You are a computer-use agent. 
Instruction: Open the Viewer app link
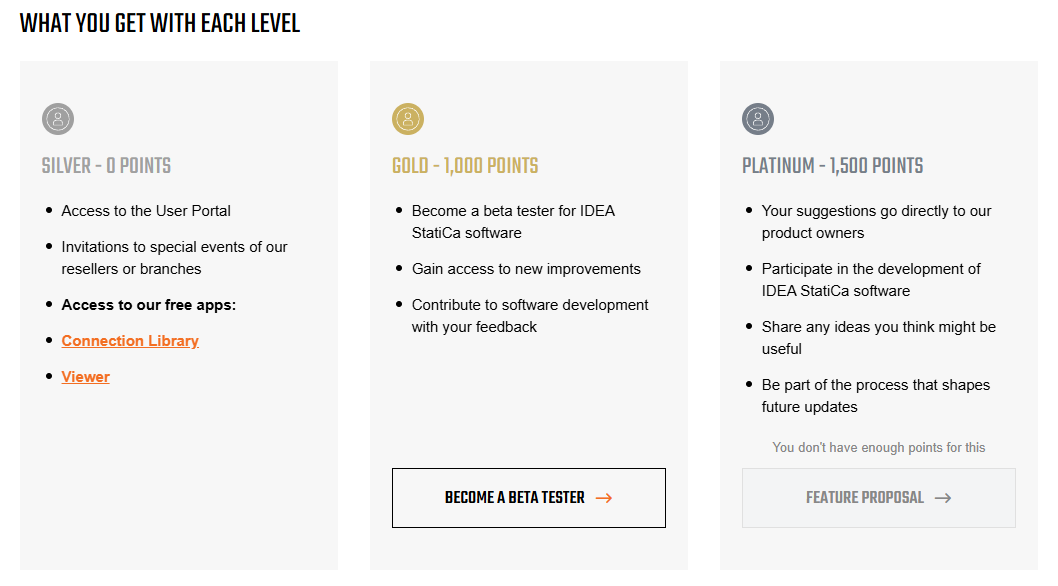pos(86,377)
